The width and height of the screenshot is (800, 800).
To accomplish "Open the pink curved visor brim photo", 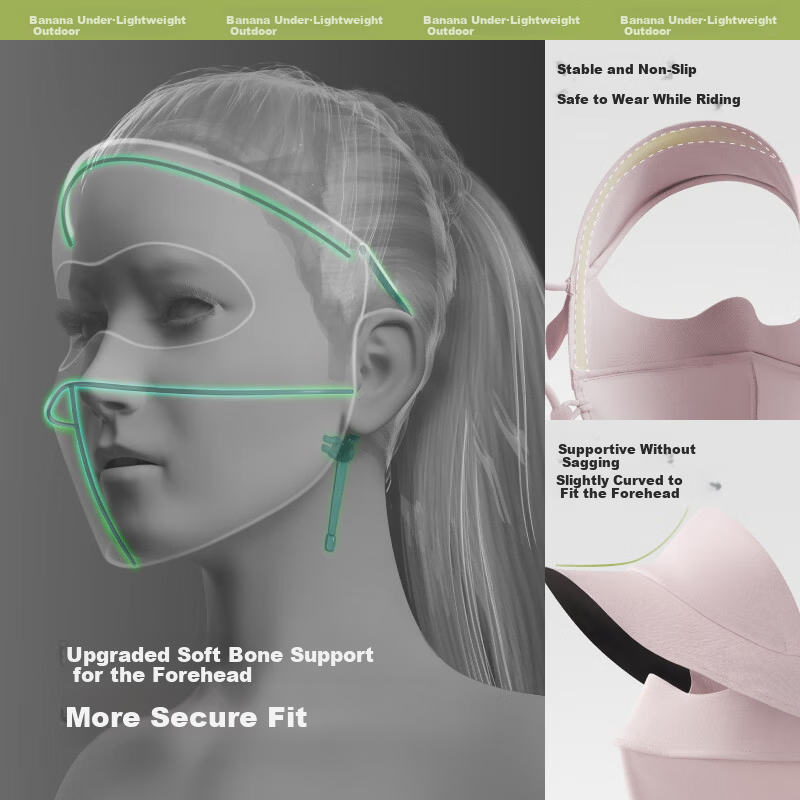I will [672, 651].
